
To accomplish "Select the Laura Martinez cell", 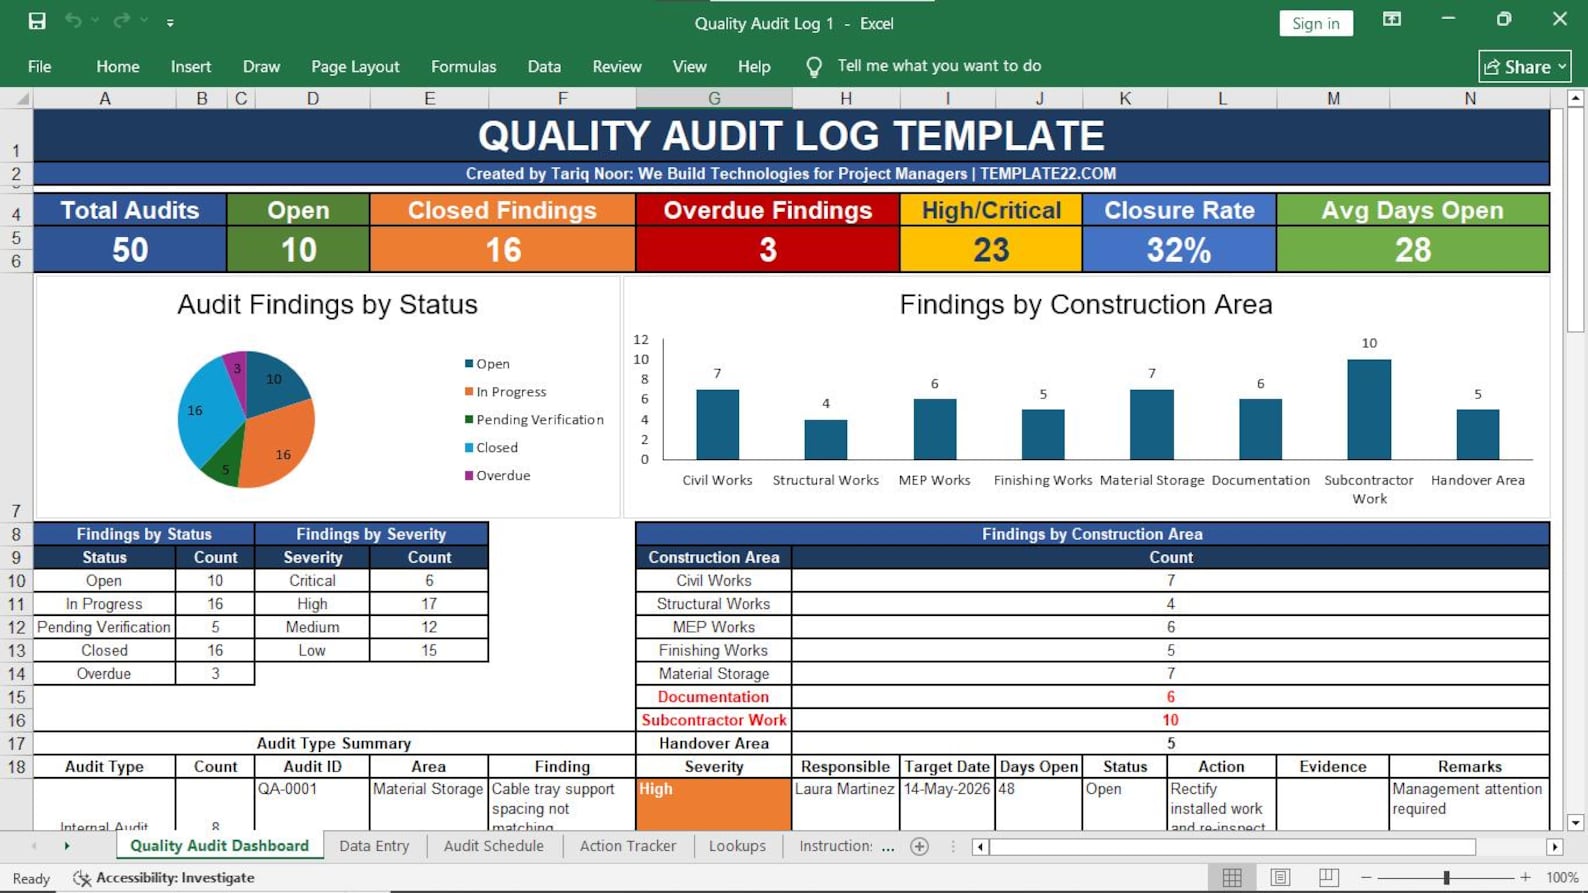I will click(846, 804).
